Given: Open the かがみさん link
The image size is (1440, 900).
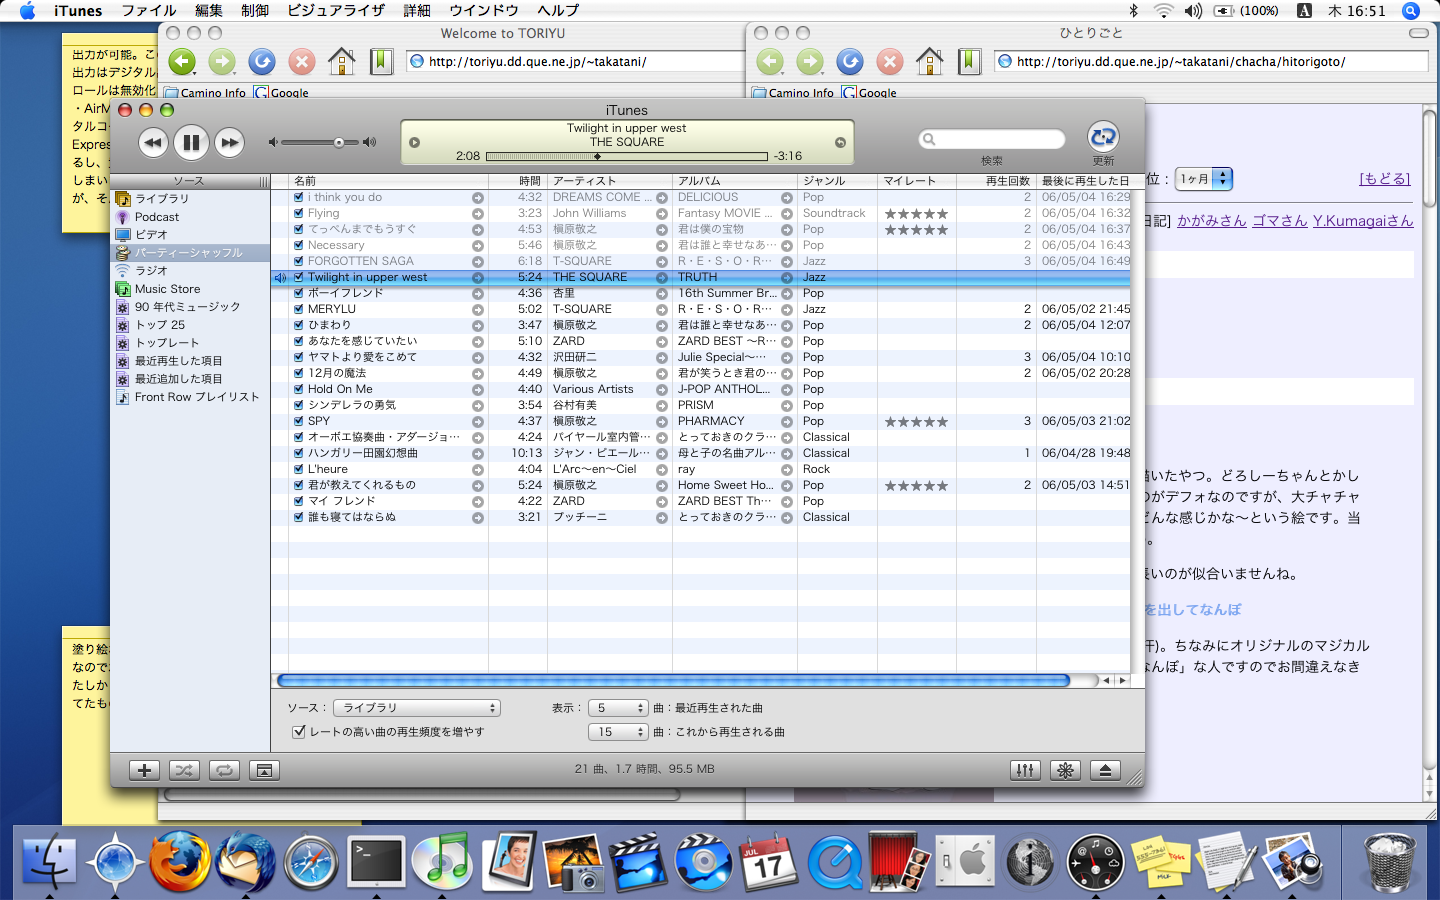Looking at the screenshot, I should (x=1212, y=221).
